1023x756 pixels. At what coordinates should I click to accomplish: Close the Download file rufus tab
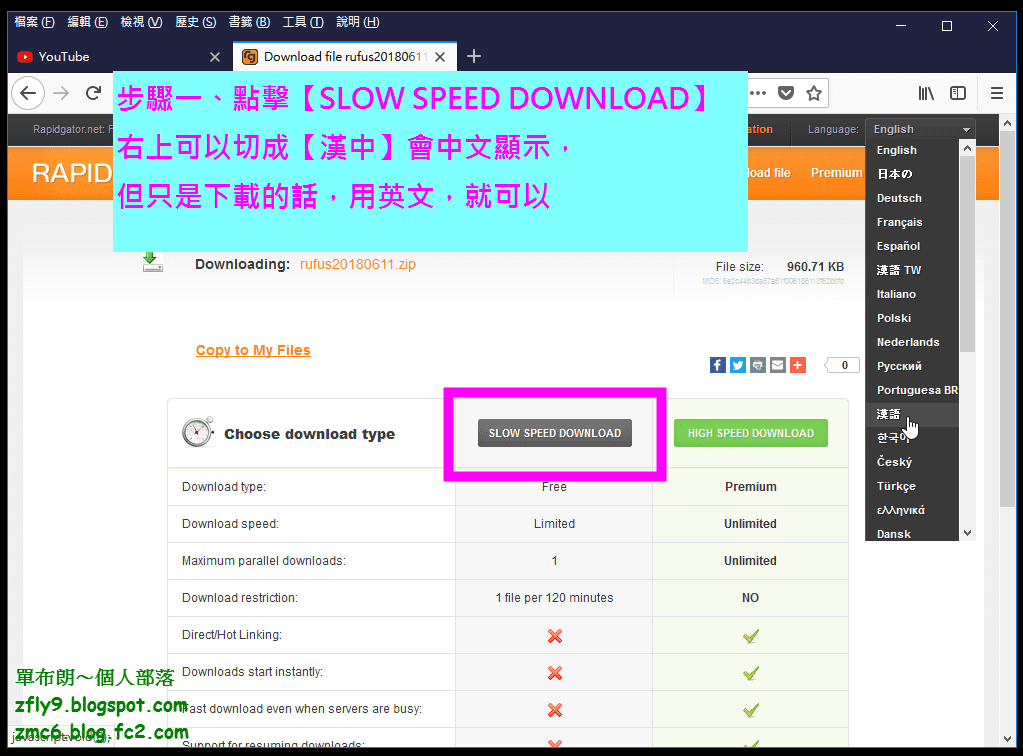(x=440, y=57)
